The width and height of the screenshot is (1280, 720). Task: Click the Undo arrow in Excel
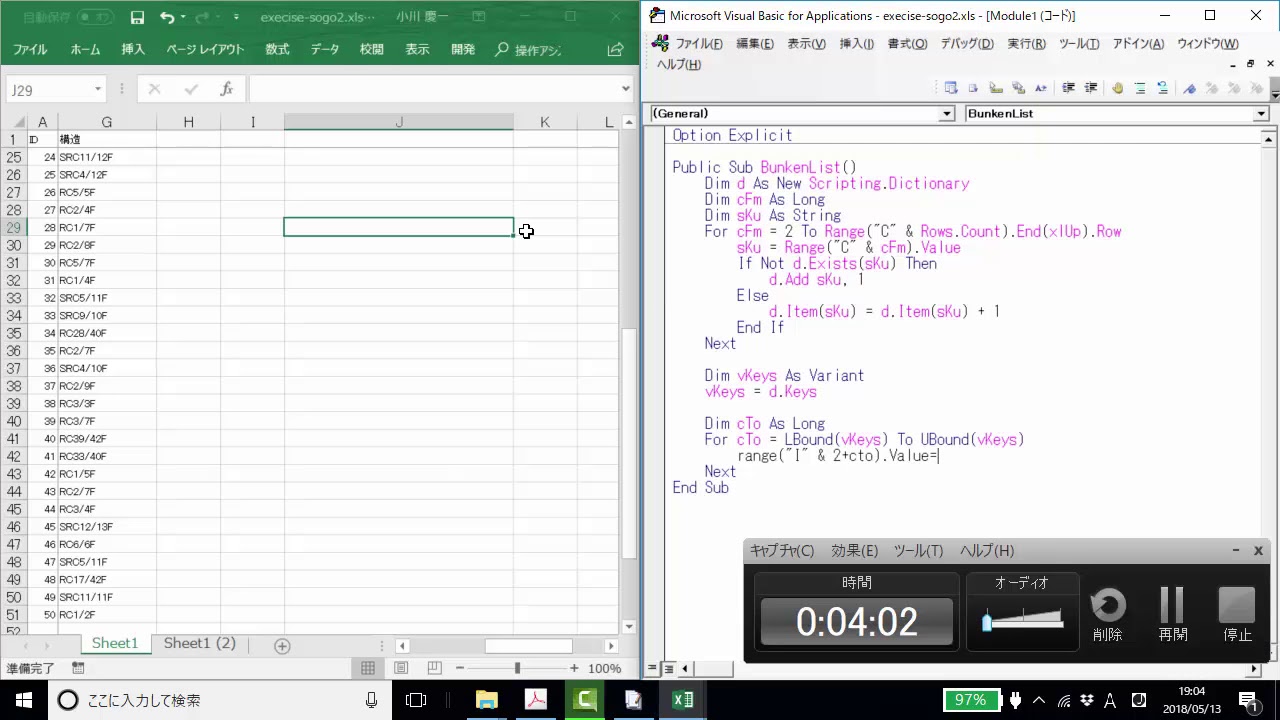pyautogui.click(x=167, y=17)
